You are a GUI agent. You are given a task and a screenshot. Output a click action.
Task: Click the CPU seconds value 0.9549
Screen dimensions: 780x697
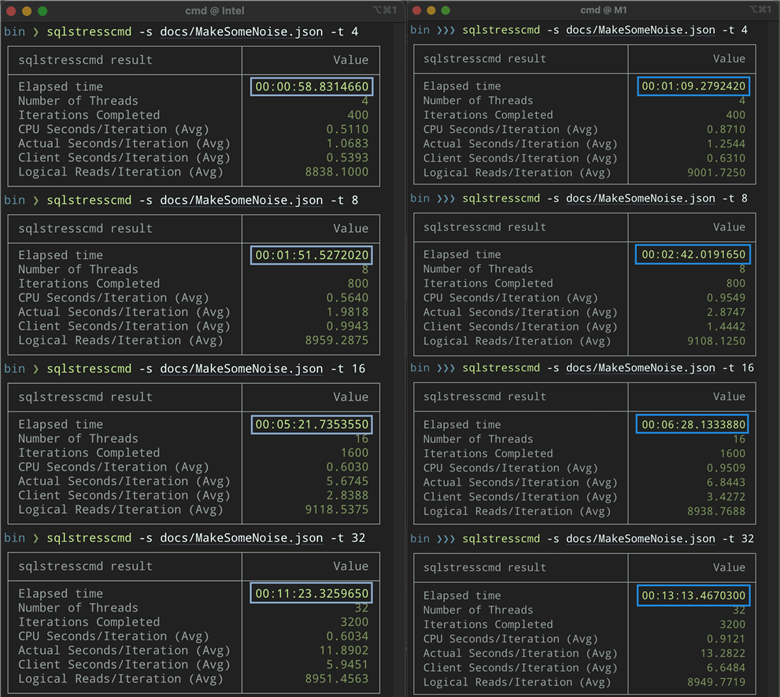coord(726,298)
